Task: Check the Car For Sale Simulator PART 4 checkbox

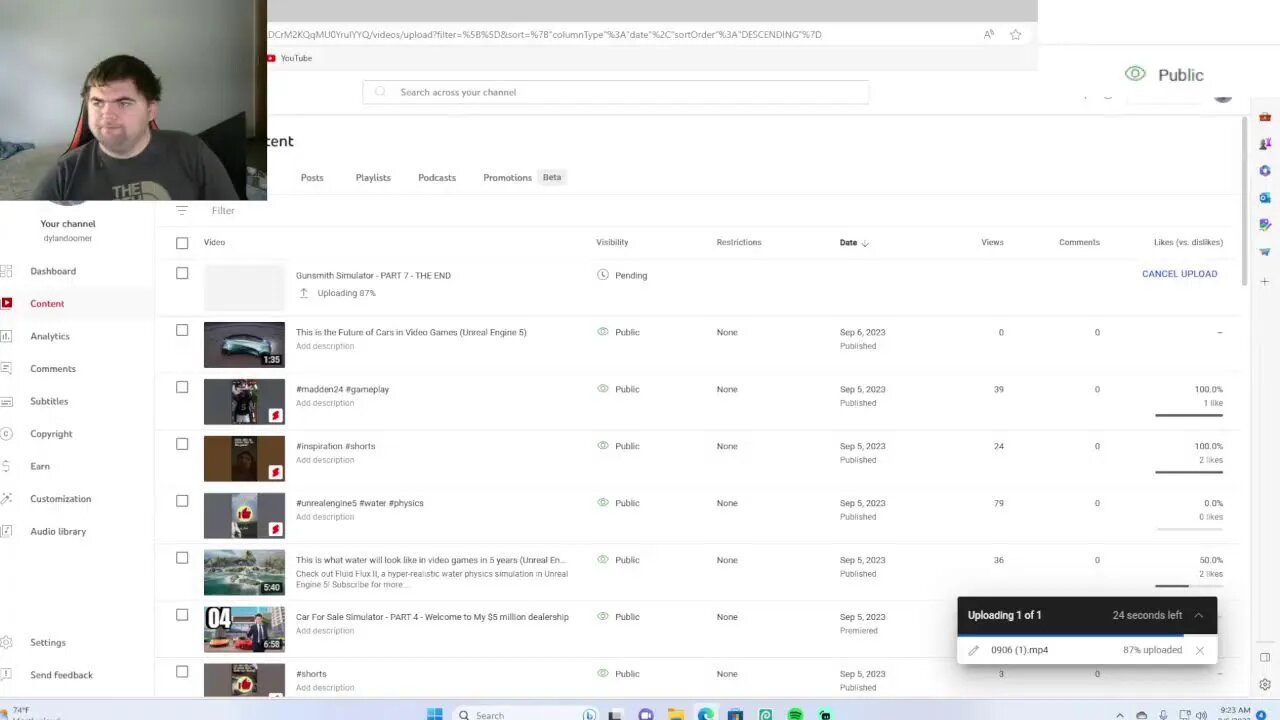Action: pyautogui.click(x=182, y=615)
